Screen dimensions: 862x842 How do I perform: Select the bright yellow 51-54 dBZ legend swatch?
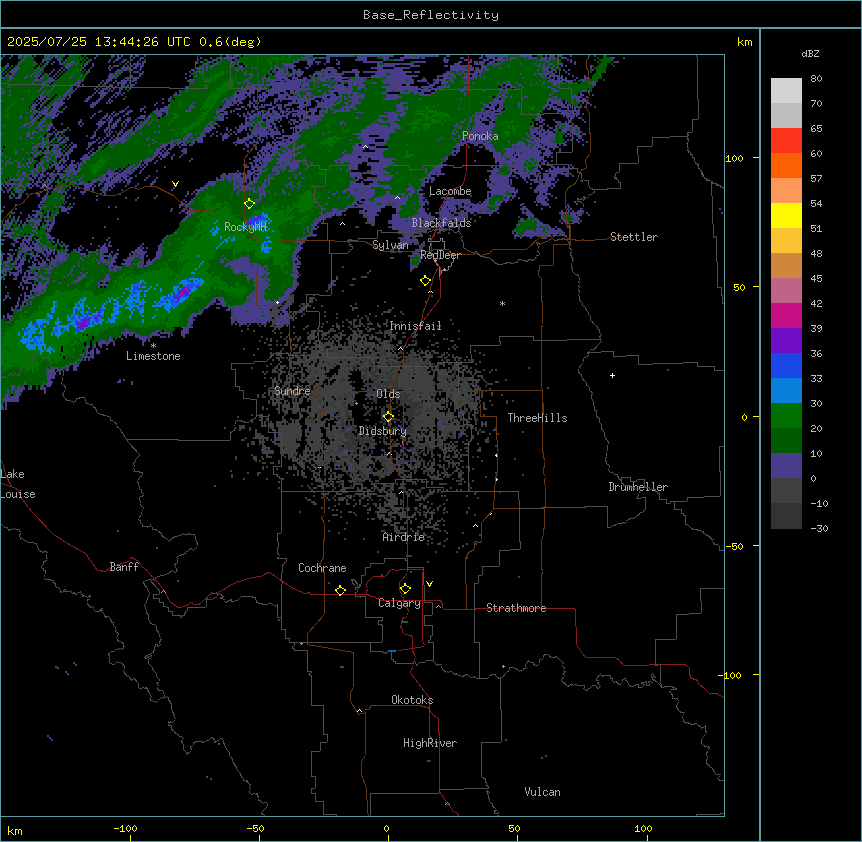786,215
